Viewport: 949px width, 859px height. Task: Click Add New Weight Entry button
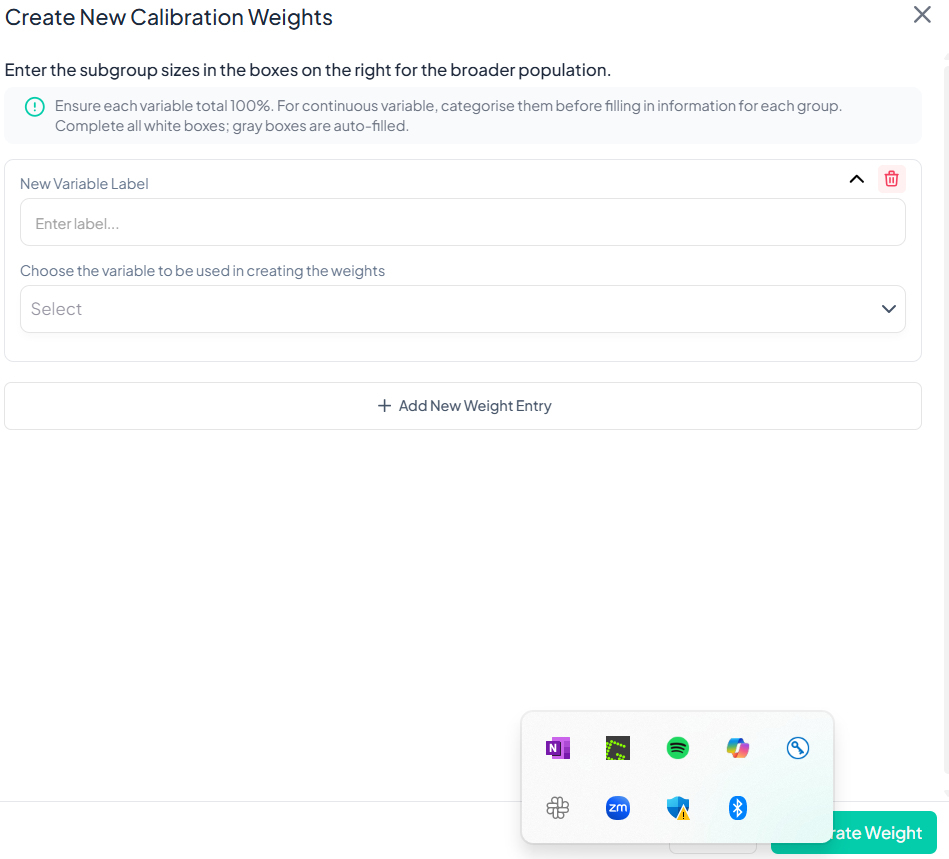462,406
